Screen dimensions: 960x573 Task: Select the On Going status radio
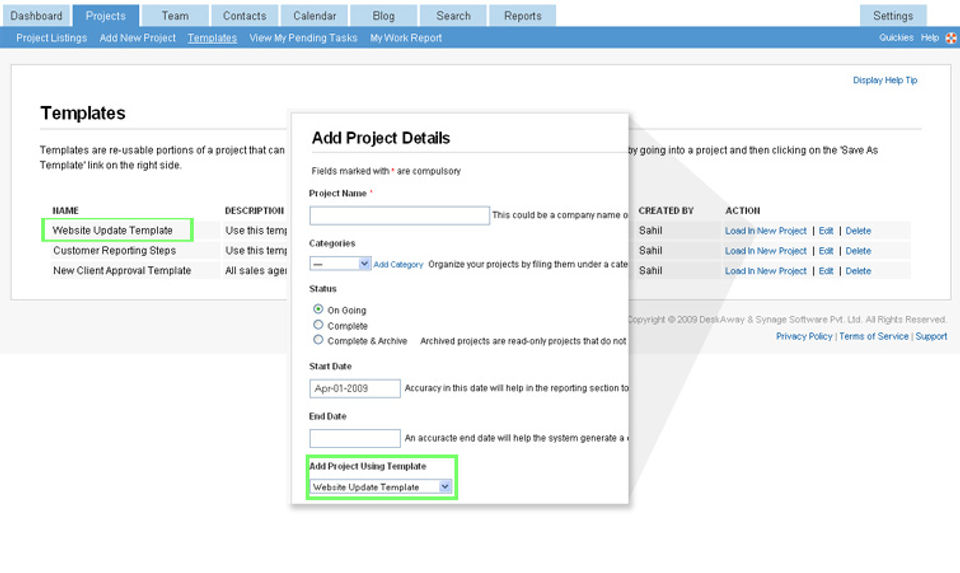[318, 309]
